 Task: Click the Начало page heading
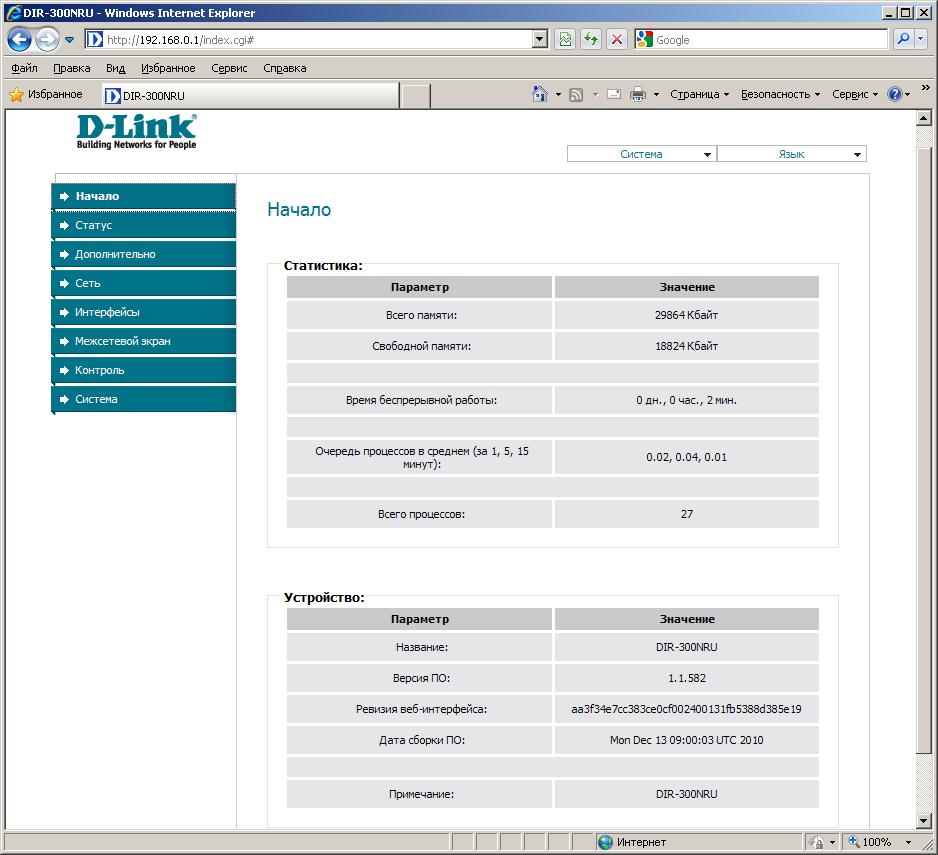pyautogui.click(x=299, y=209)
